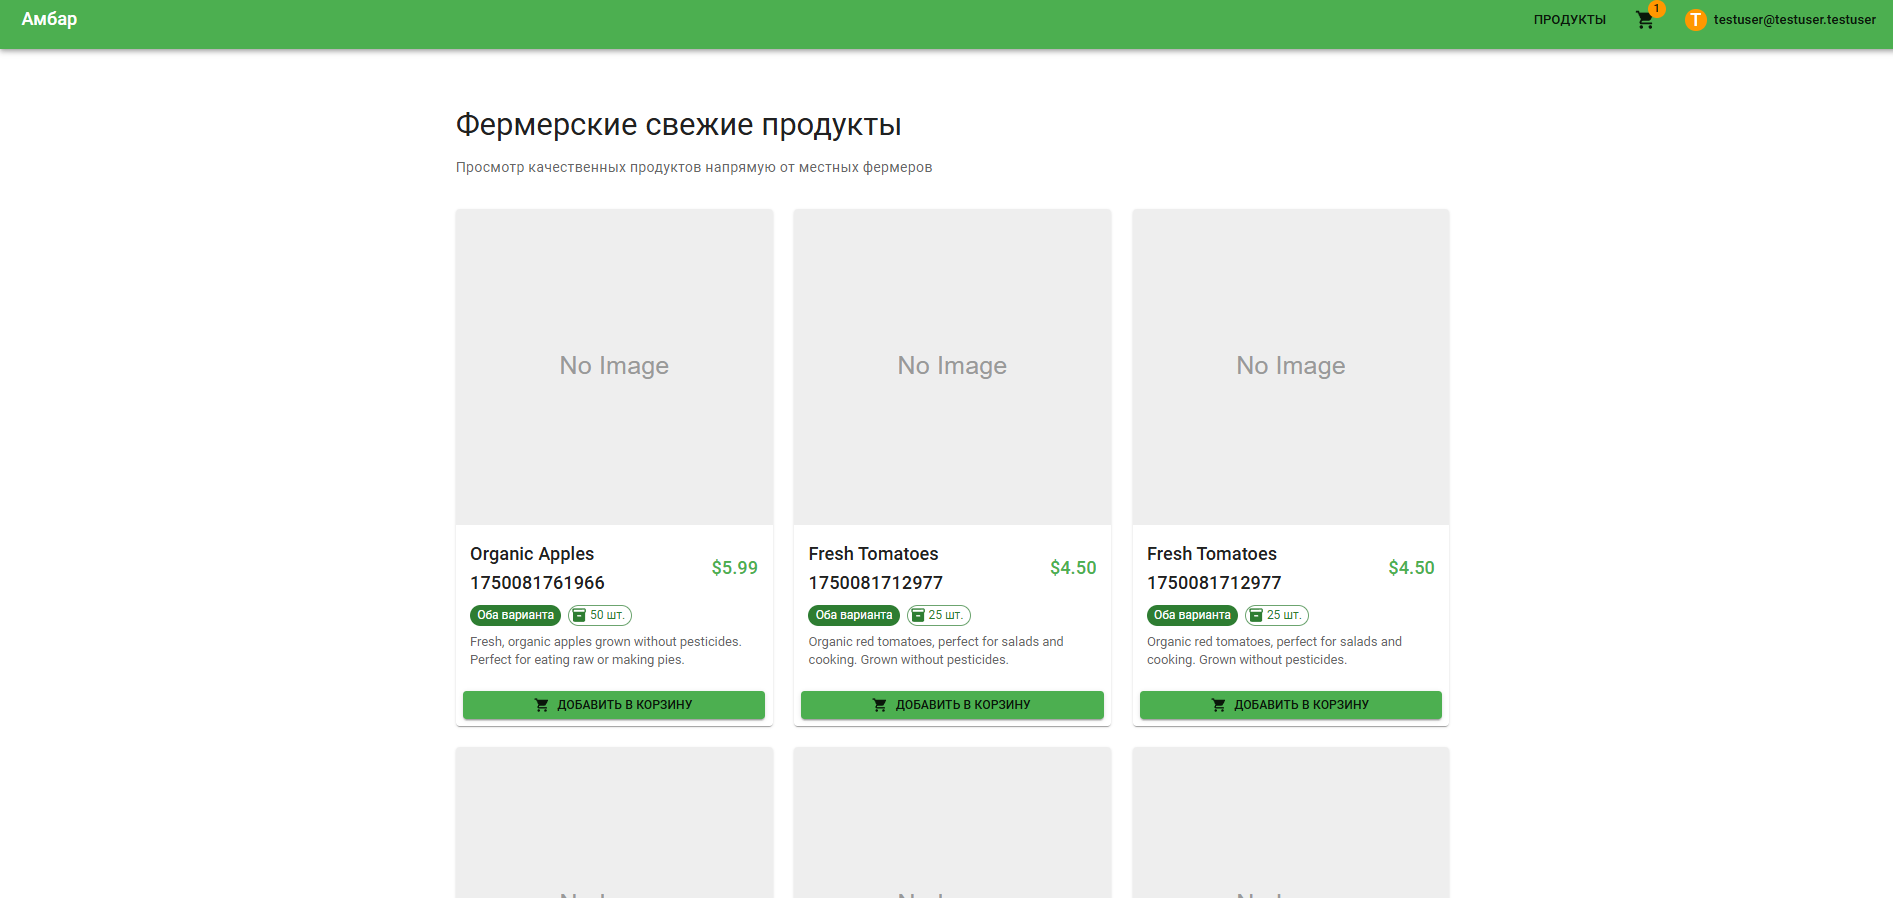Click the $5.99 price label

(x=735, y=568)
